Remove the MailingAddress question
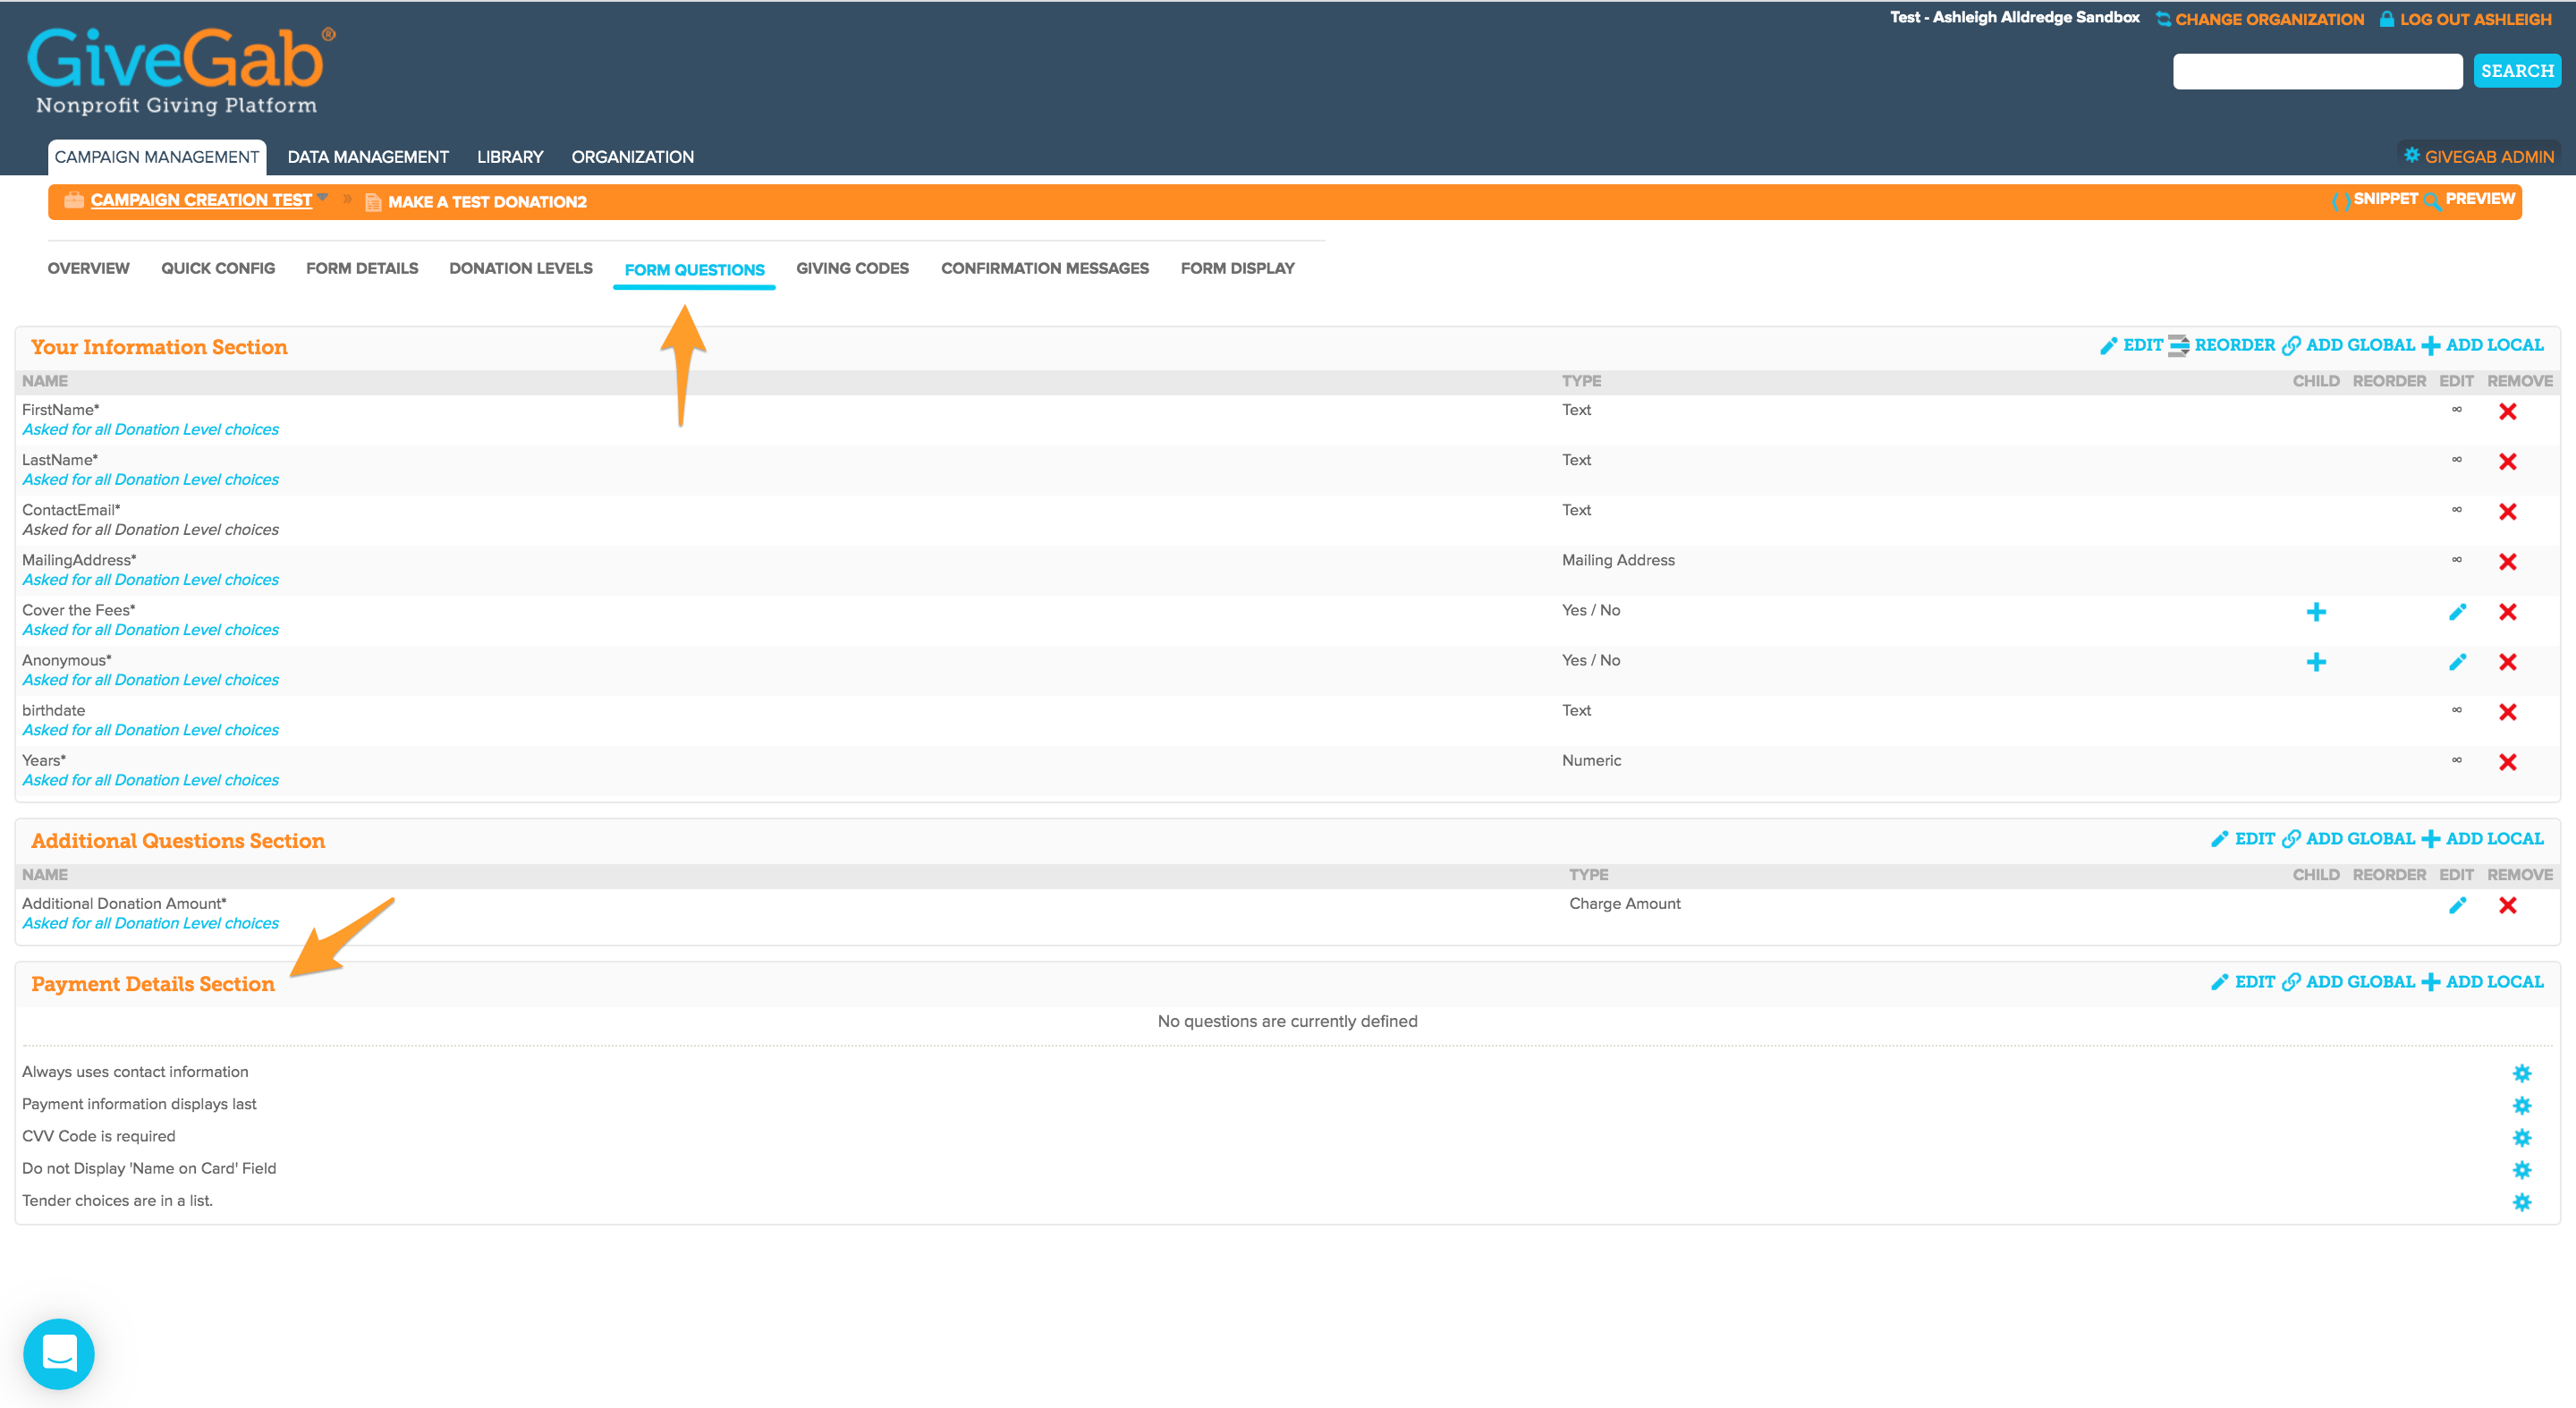The width and height of the screenshot is (2576, 1408). 2507,561
